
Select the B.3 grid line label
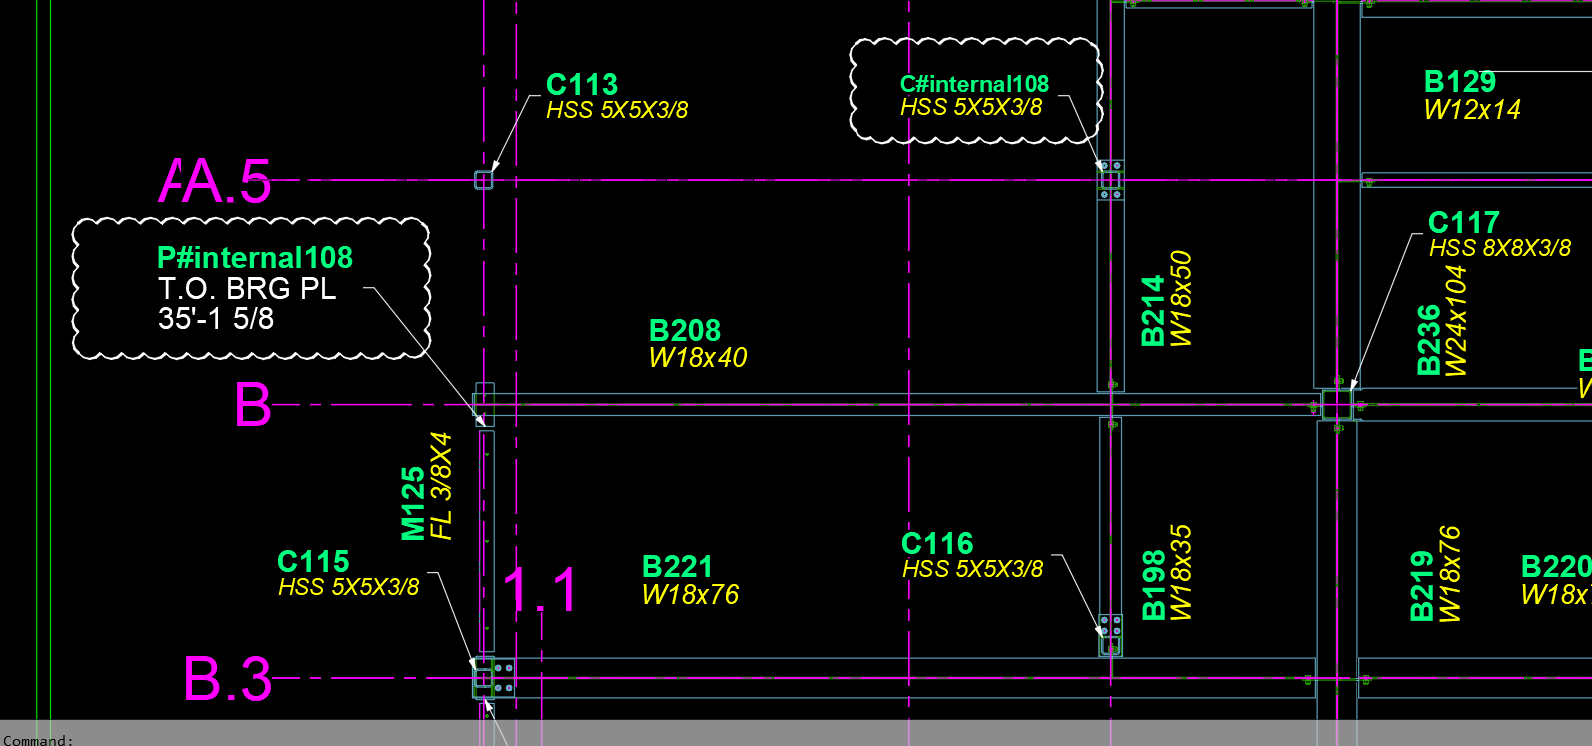(x=228, y=679)
